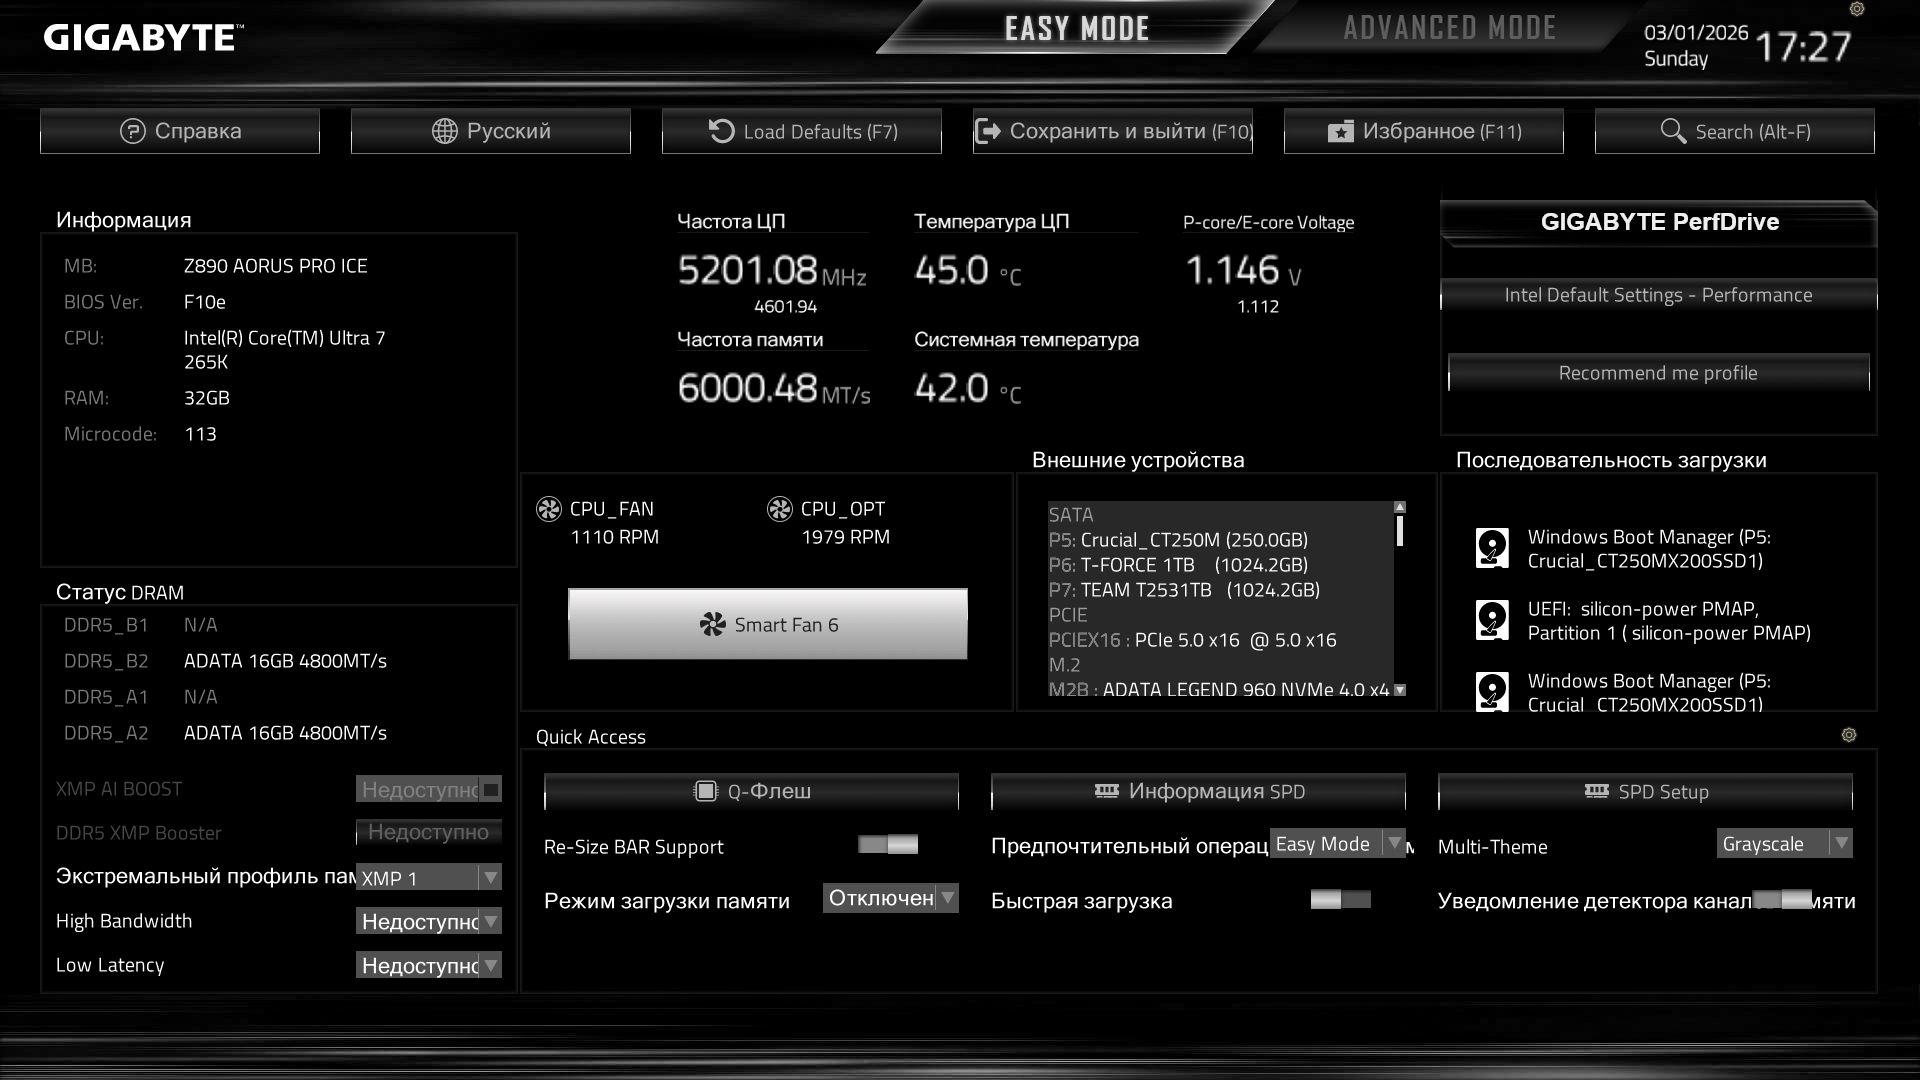The width and height of the screenshot is (1920, 1080).
Task: Click the fan icon next to CPU_OPT
Action: pos(780,509)
